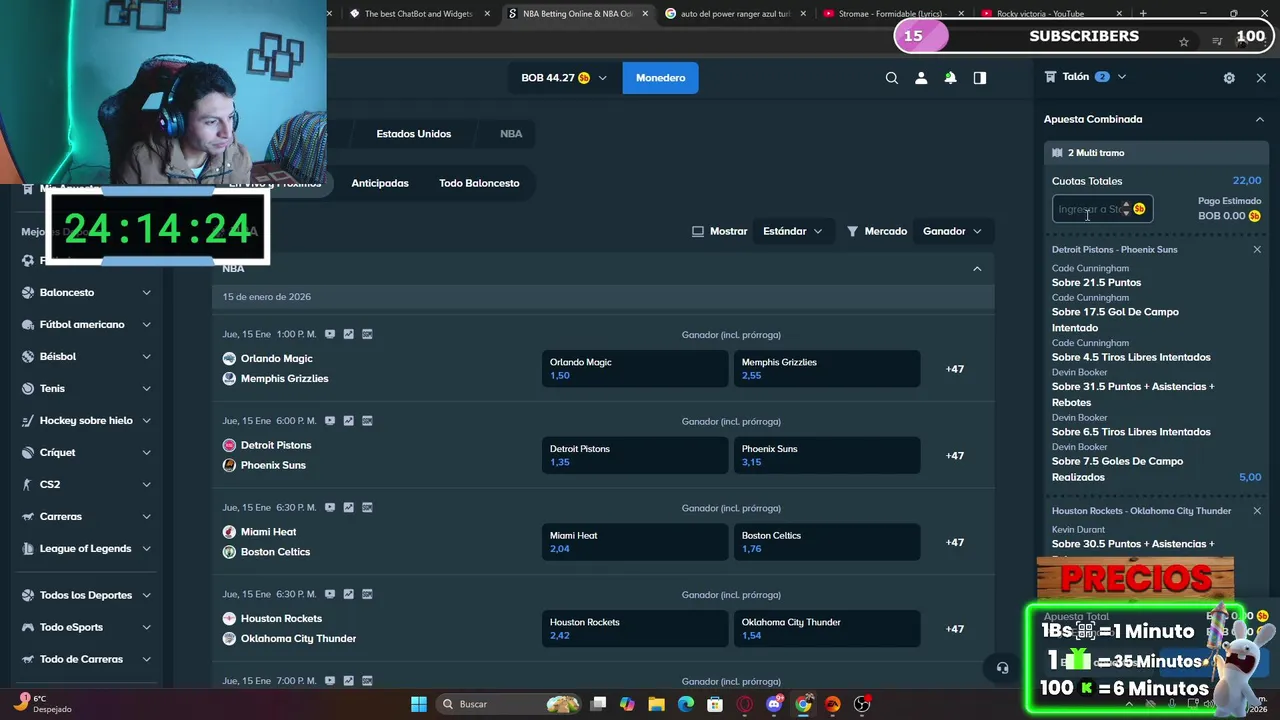This screenshot has width=1280, height=720.
Task: Open Copilot from taskbar
Action: [627, 704]
